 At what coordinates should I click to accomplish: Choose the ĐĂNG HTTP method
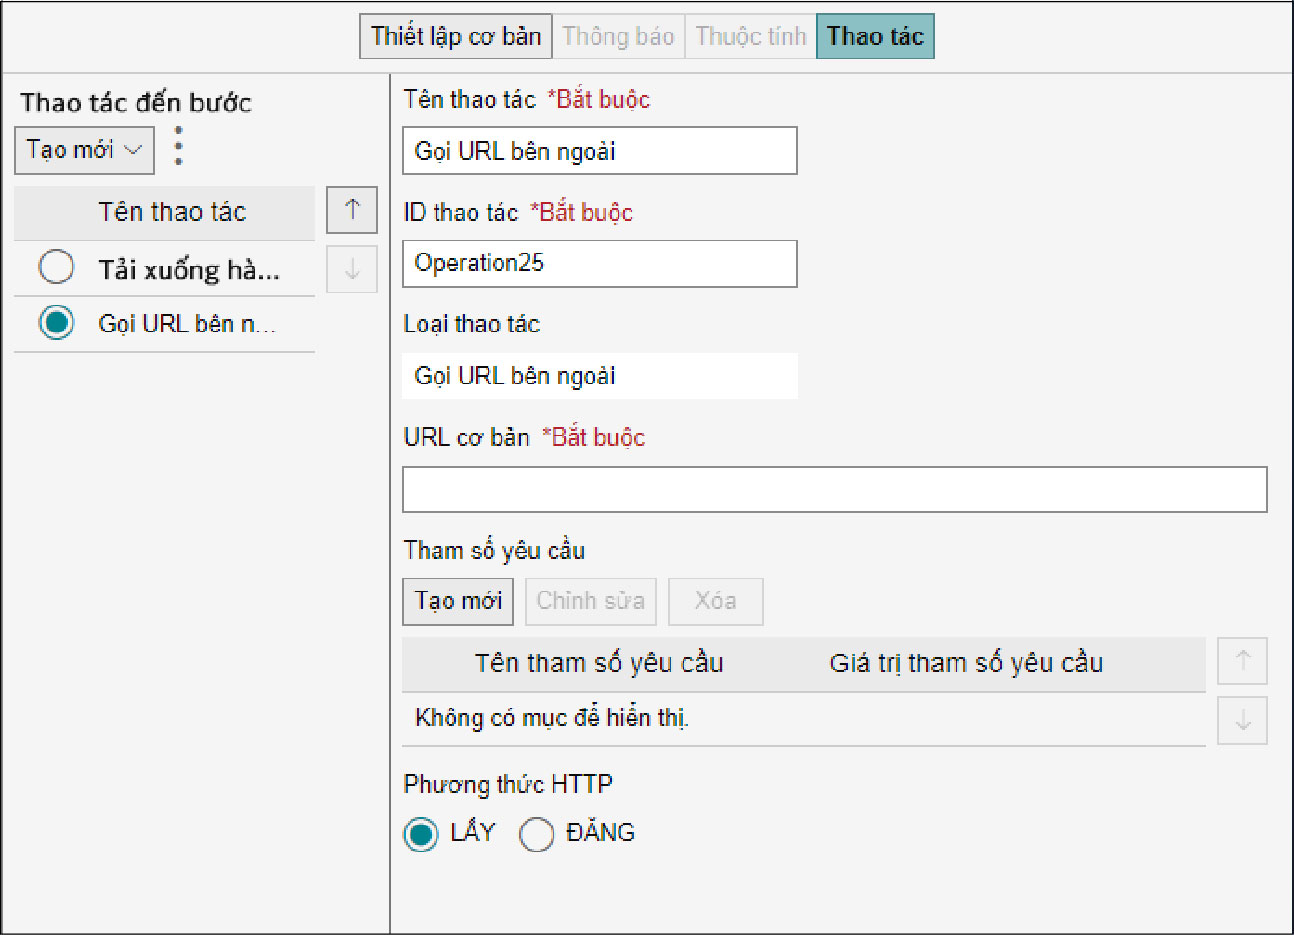(x=537, y=834)
